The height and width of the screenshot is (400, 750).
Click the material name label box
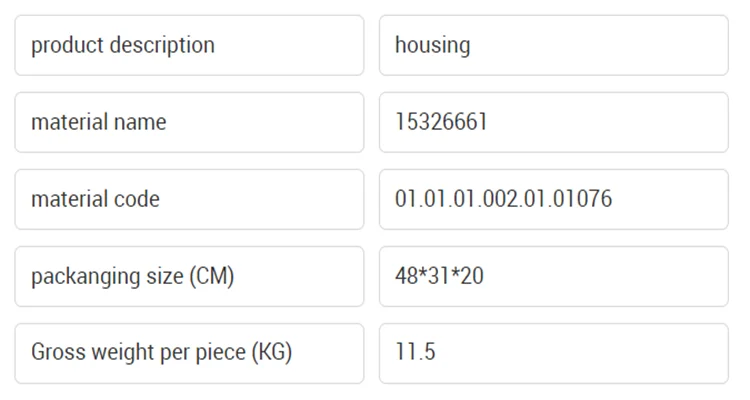(x=189, y=122)
